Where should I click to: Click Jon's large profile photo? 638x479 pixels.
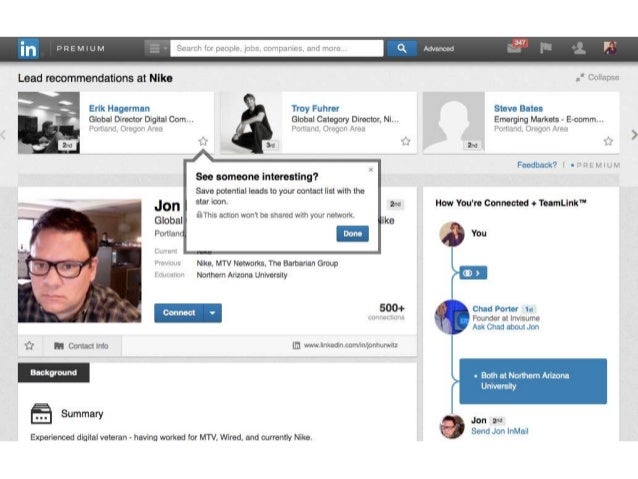pyautogui.click(x=79, y=261)
